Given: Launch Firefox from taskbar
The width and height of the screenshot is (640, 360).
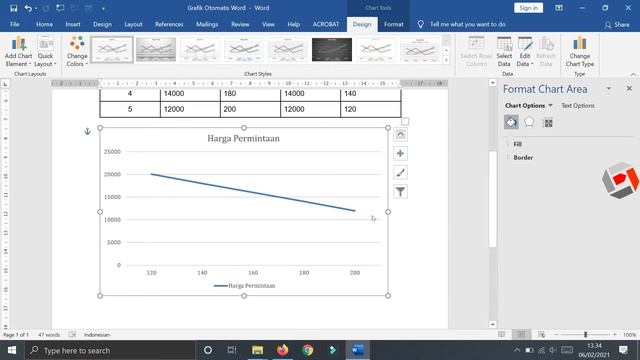Looking at the screenshot, I should click(282, 350).
